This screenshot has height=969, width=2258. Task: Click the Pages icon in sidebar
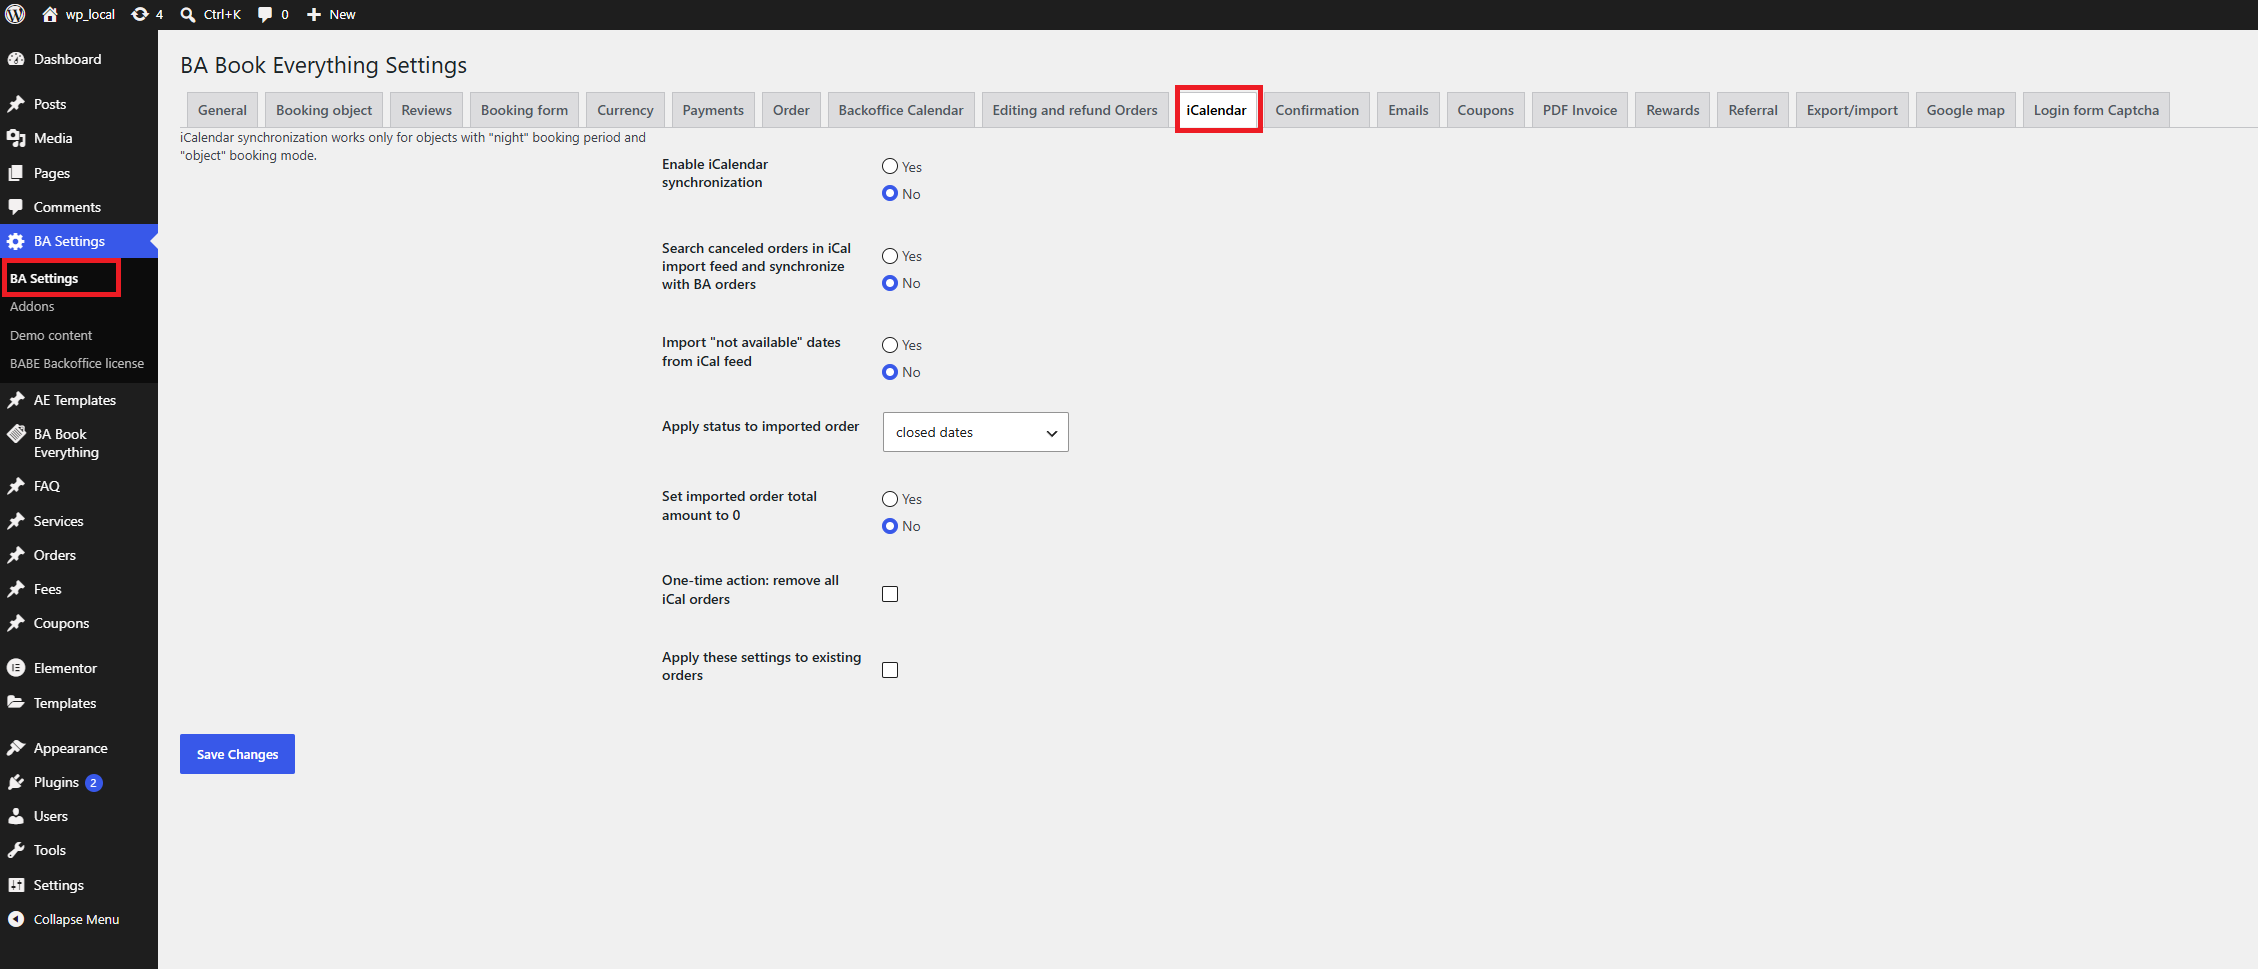coord(16,173)
